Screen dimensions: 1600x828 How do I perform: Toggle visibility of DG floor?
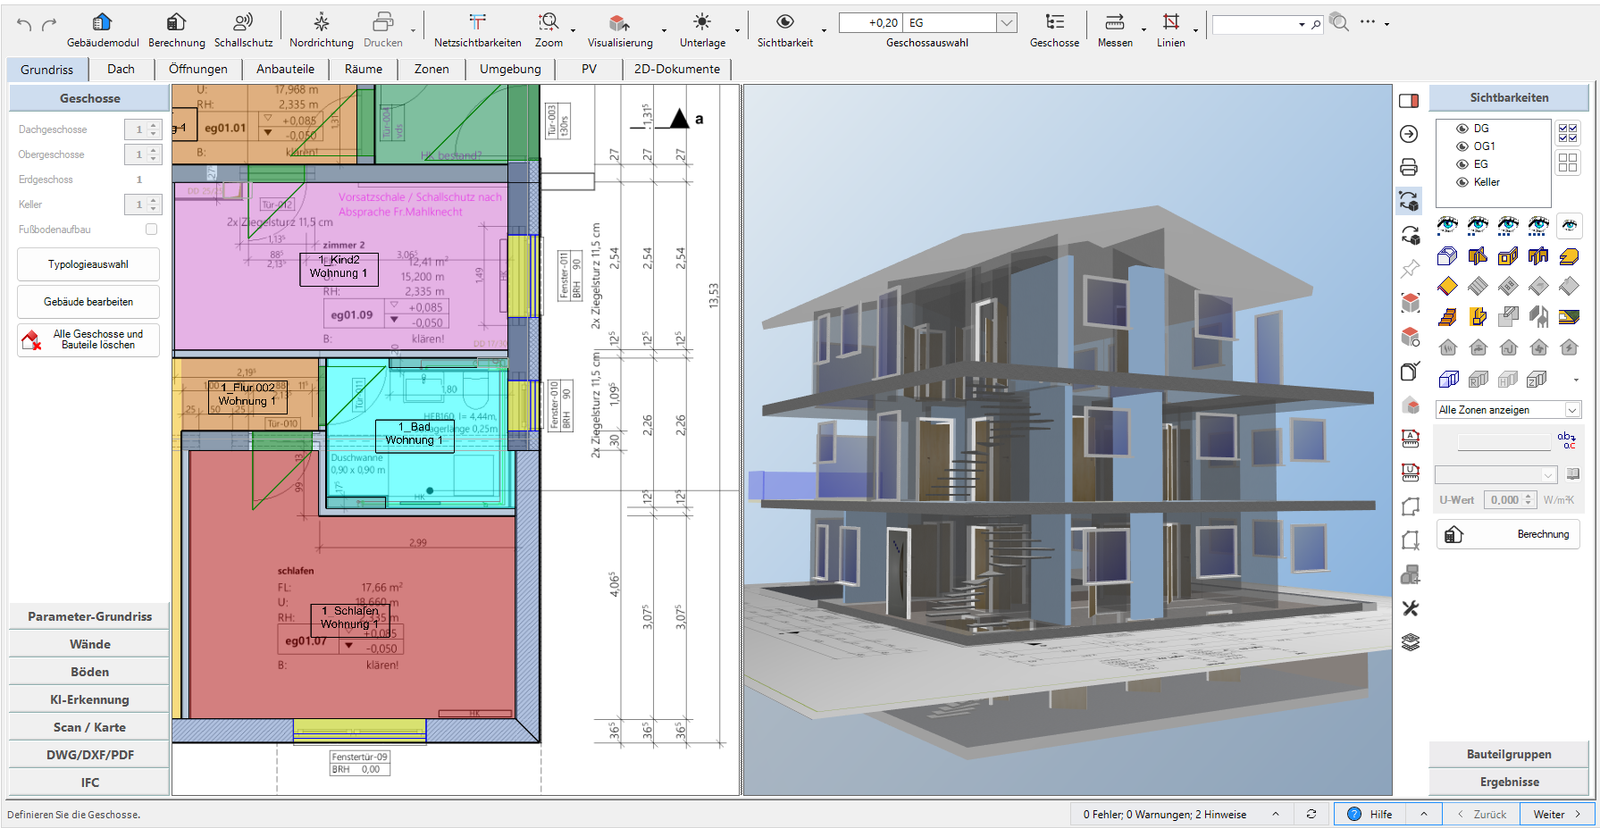(1462, 129)
